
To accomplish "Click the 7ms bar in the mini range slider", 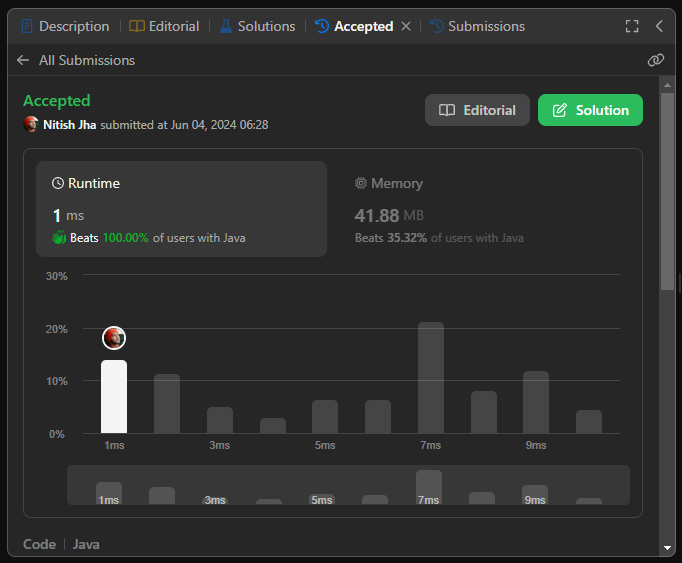I will [429, 487].
